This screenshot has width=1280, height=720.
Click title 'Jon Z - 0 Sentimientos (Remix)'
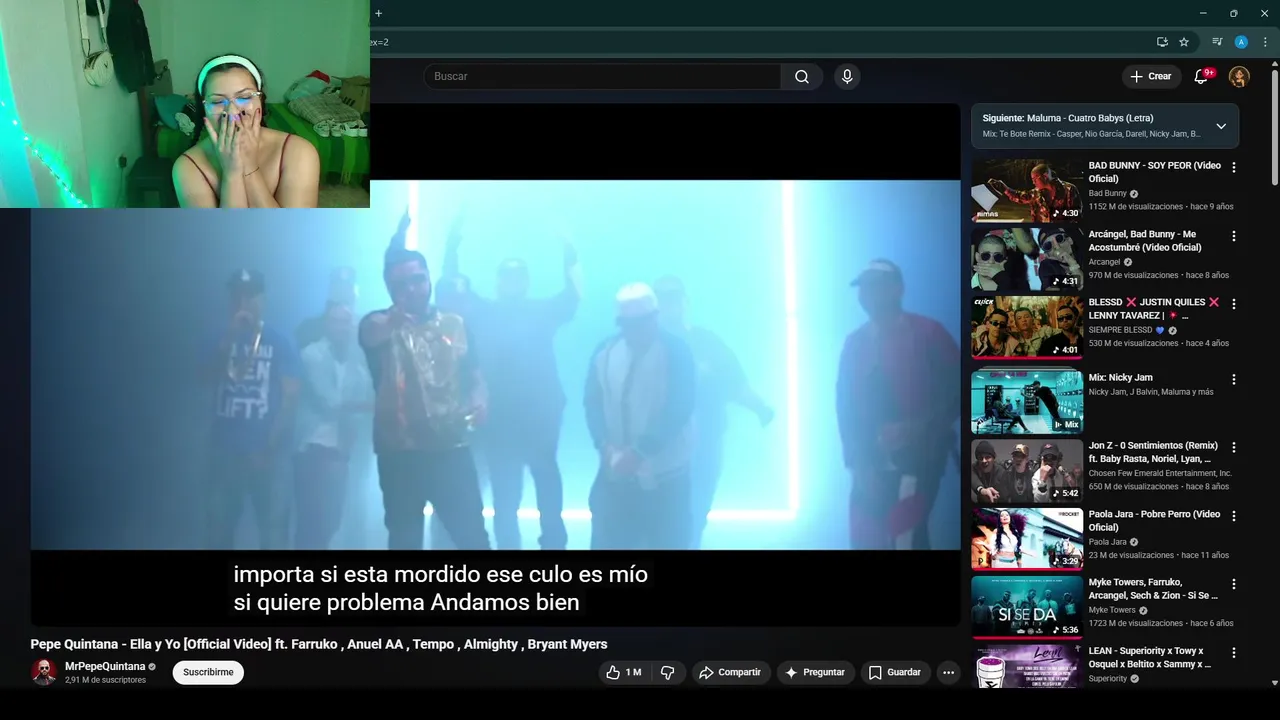point(1153,452)
